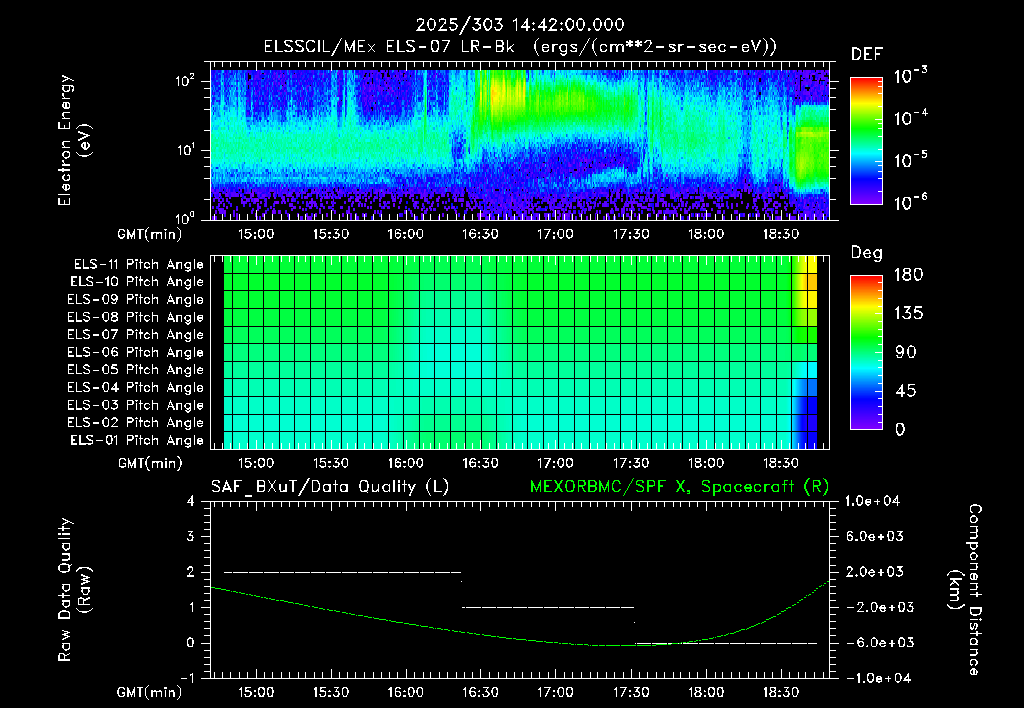Select the ELS-11 Pitch Angle row label
Image resolution: width=1024 pixels, height=708 pixels.
(138, 265)
